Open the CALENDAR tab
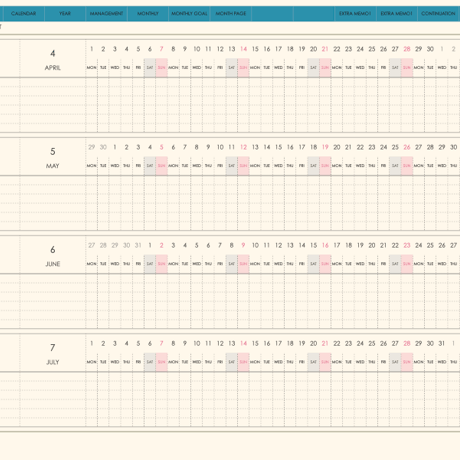Image resolution: width=460 pixels, height=460 pixels. pos(23,14)
